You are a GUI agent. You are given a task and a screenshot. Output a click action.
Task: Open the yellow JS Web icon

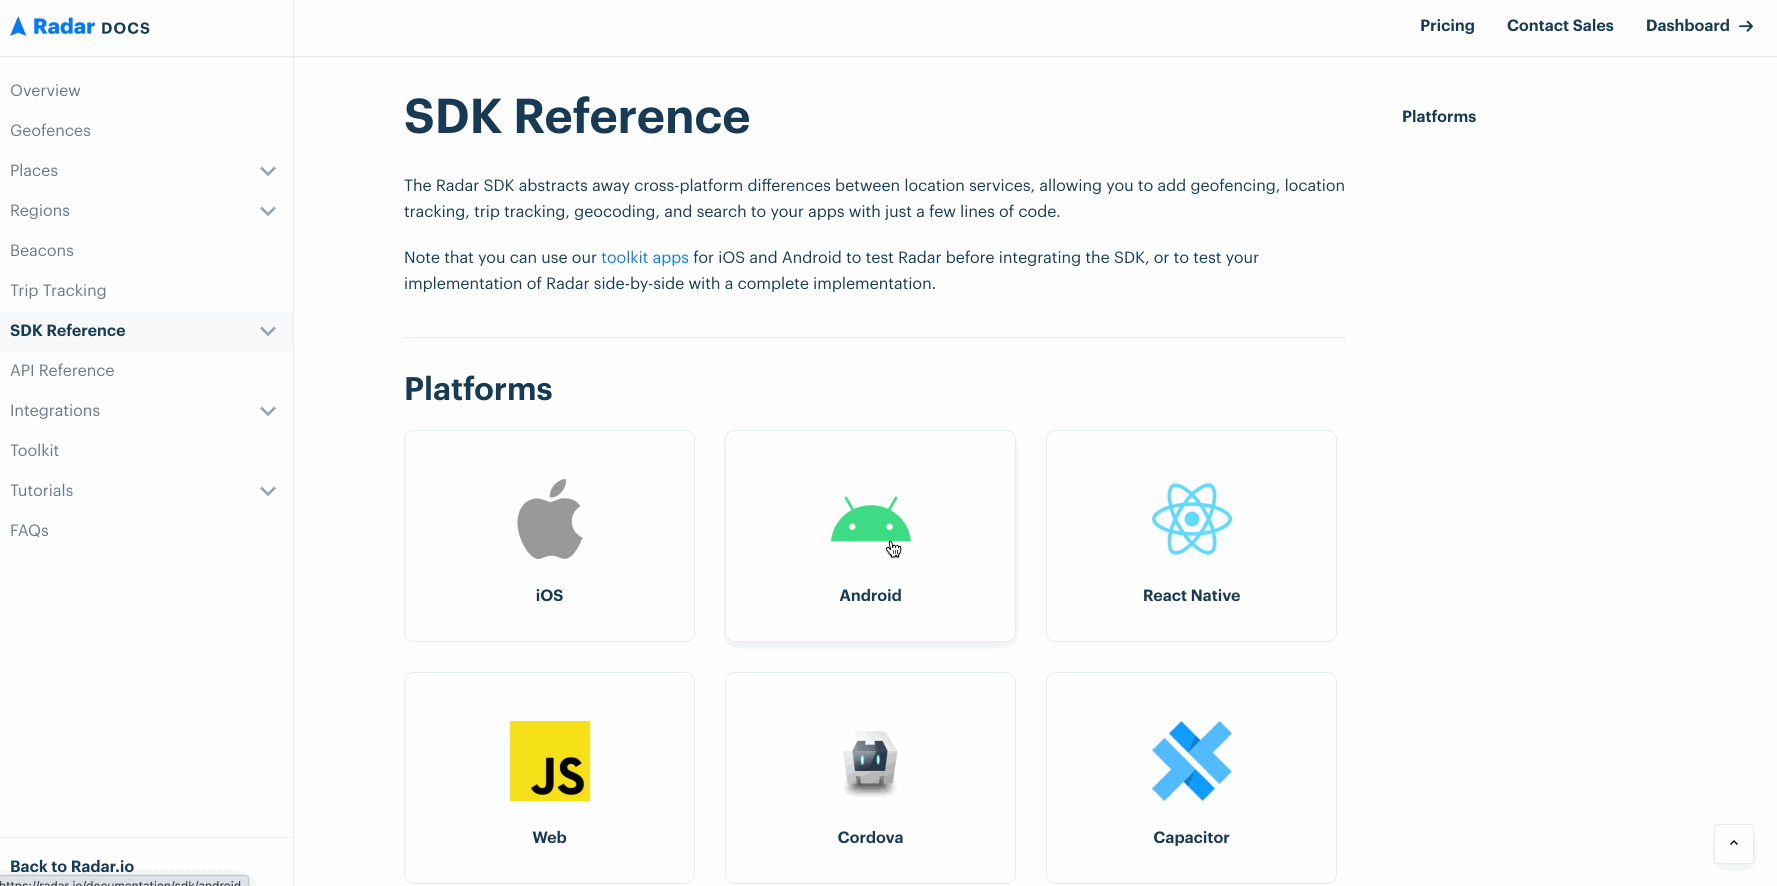point(550,761)
